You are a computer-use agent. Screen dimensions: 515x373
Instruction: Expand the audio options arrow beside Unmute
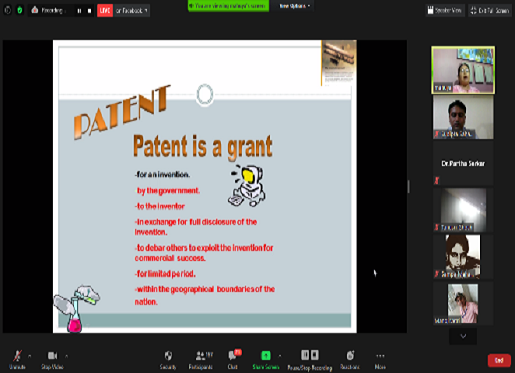pos(30,356)
